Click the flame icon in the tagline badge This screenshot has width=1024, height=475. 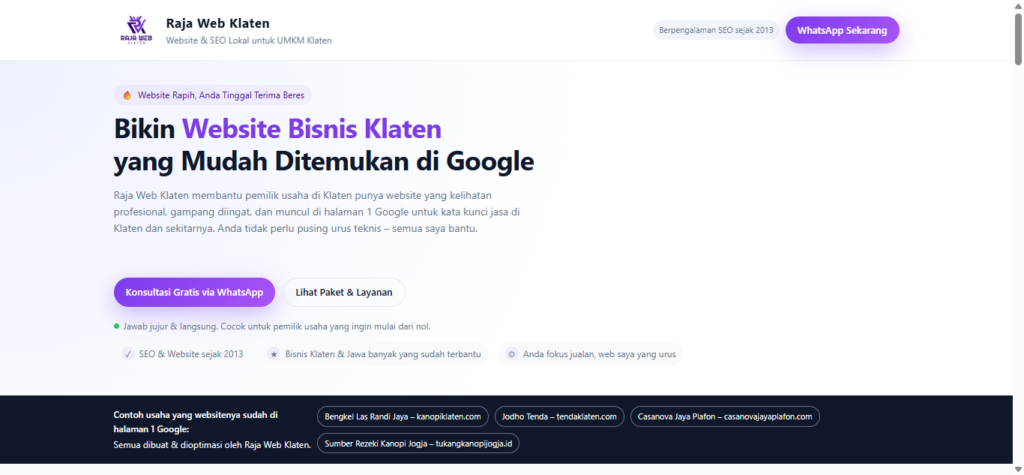[127, 95]
